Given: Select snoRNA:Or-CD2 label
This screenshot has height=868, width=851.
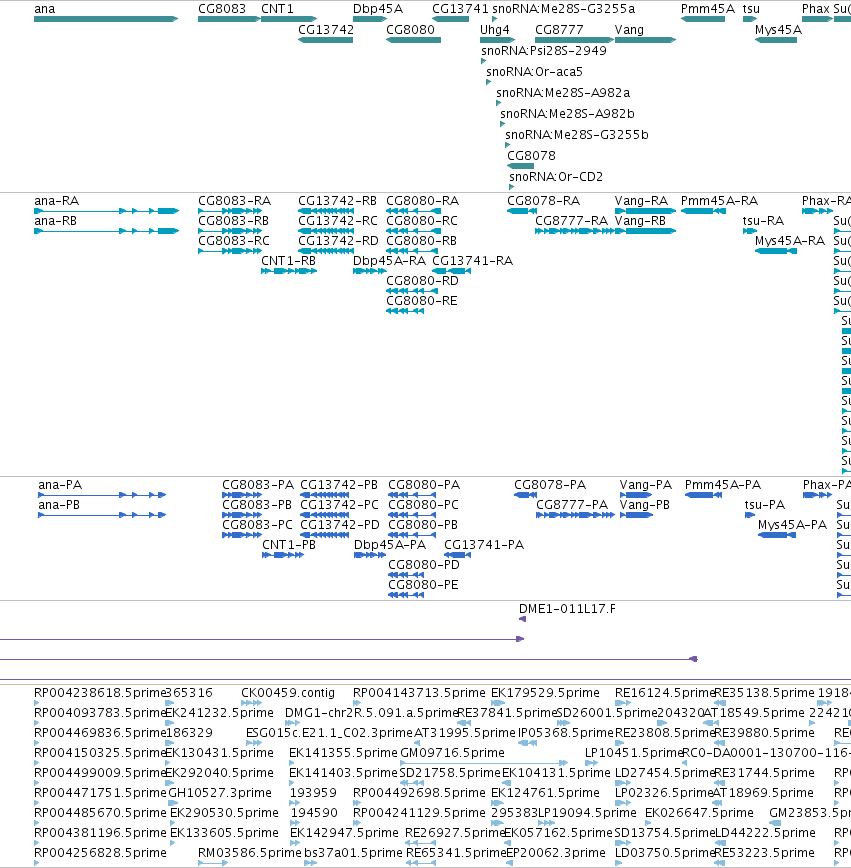Looking at the screenshot, I should click(555, 177).
